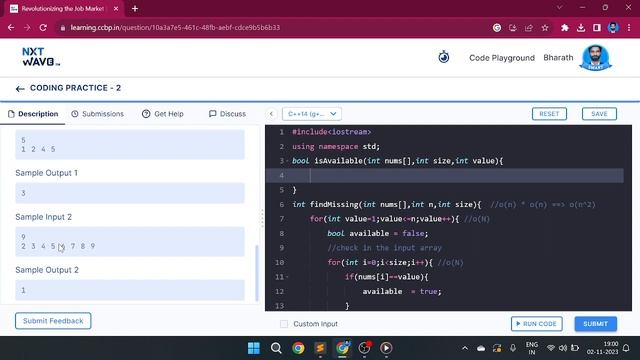
Task: Open the Get Help tab
Action: (163, 114)
